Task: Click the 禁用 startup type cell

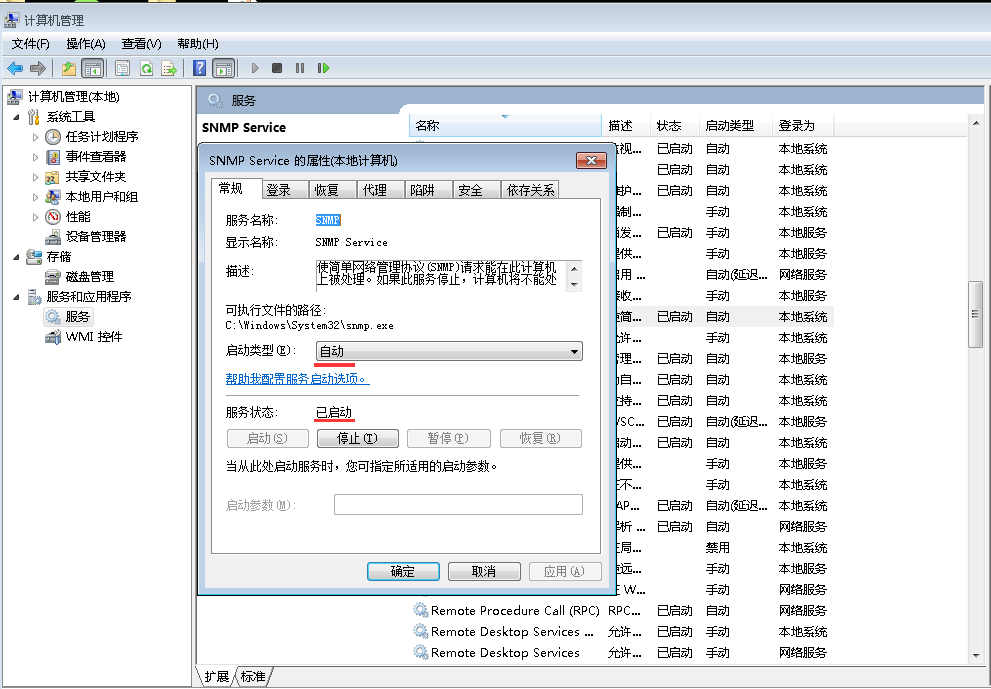Action: (718, 547)
